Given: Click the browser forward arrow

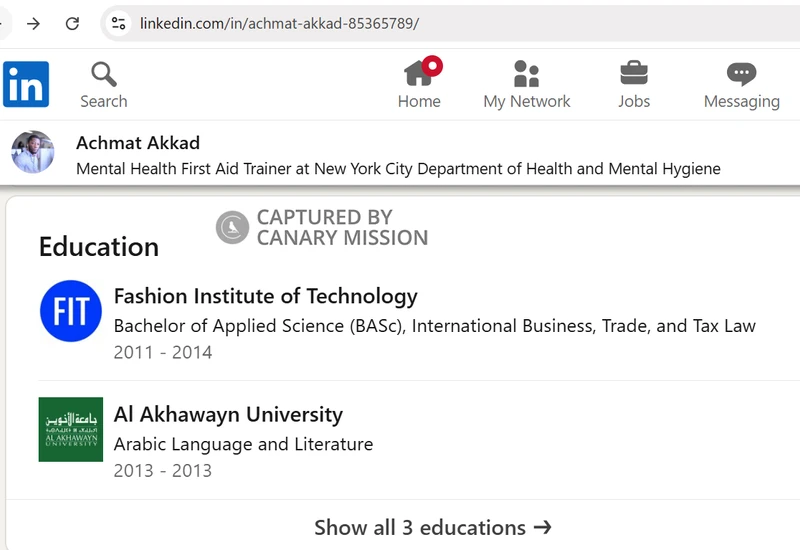Looking at the screenshot, I should [x=33, y=23].
